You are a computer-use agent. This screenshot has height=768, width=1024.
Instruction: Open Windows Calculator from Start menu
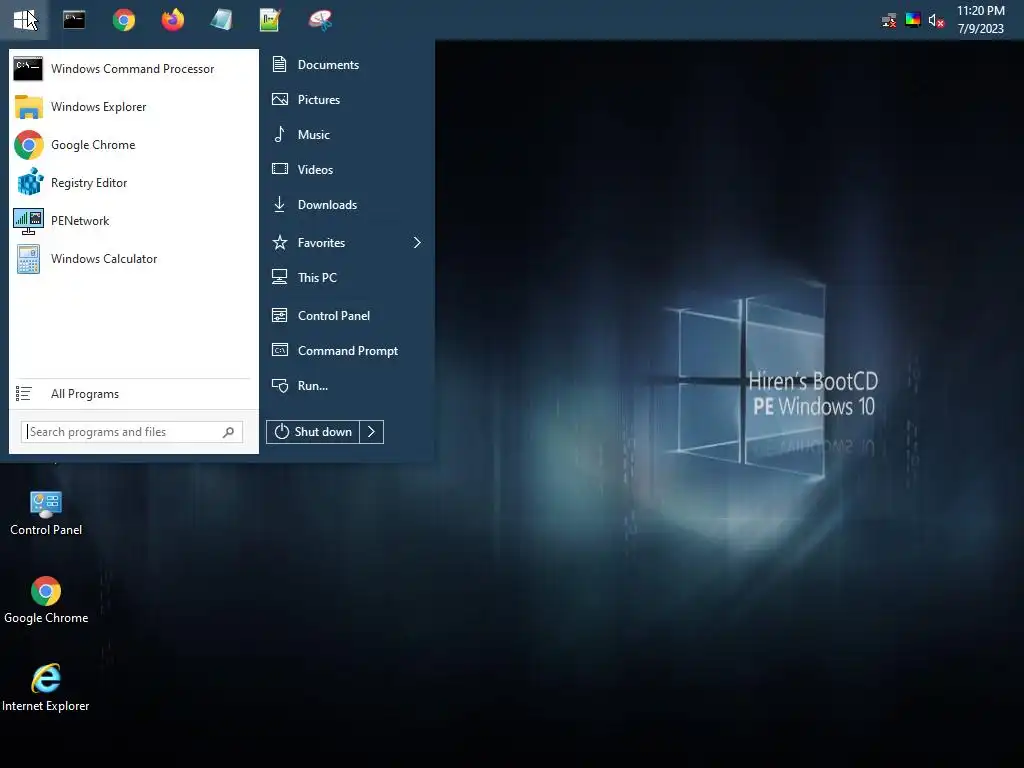coord(134,259)
